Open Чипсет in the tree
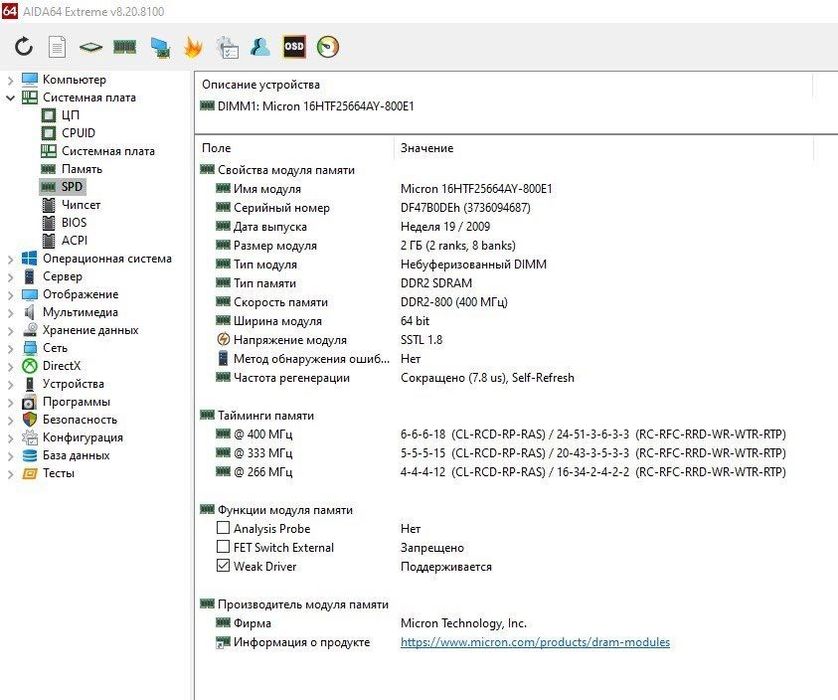The width and height of the screenshot is (838, 700). 81,205
